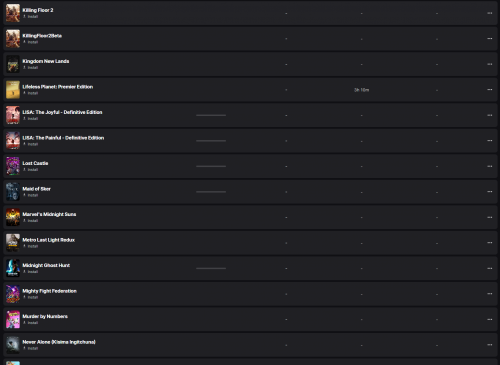Open Killing Floor 2 cover thumbnail
The height and width of the screenshot is (365, 500).
(13, 13)
